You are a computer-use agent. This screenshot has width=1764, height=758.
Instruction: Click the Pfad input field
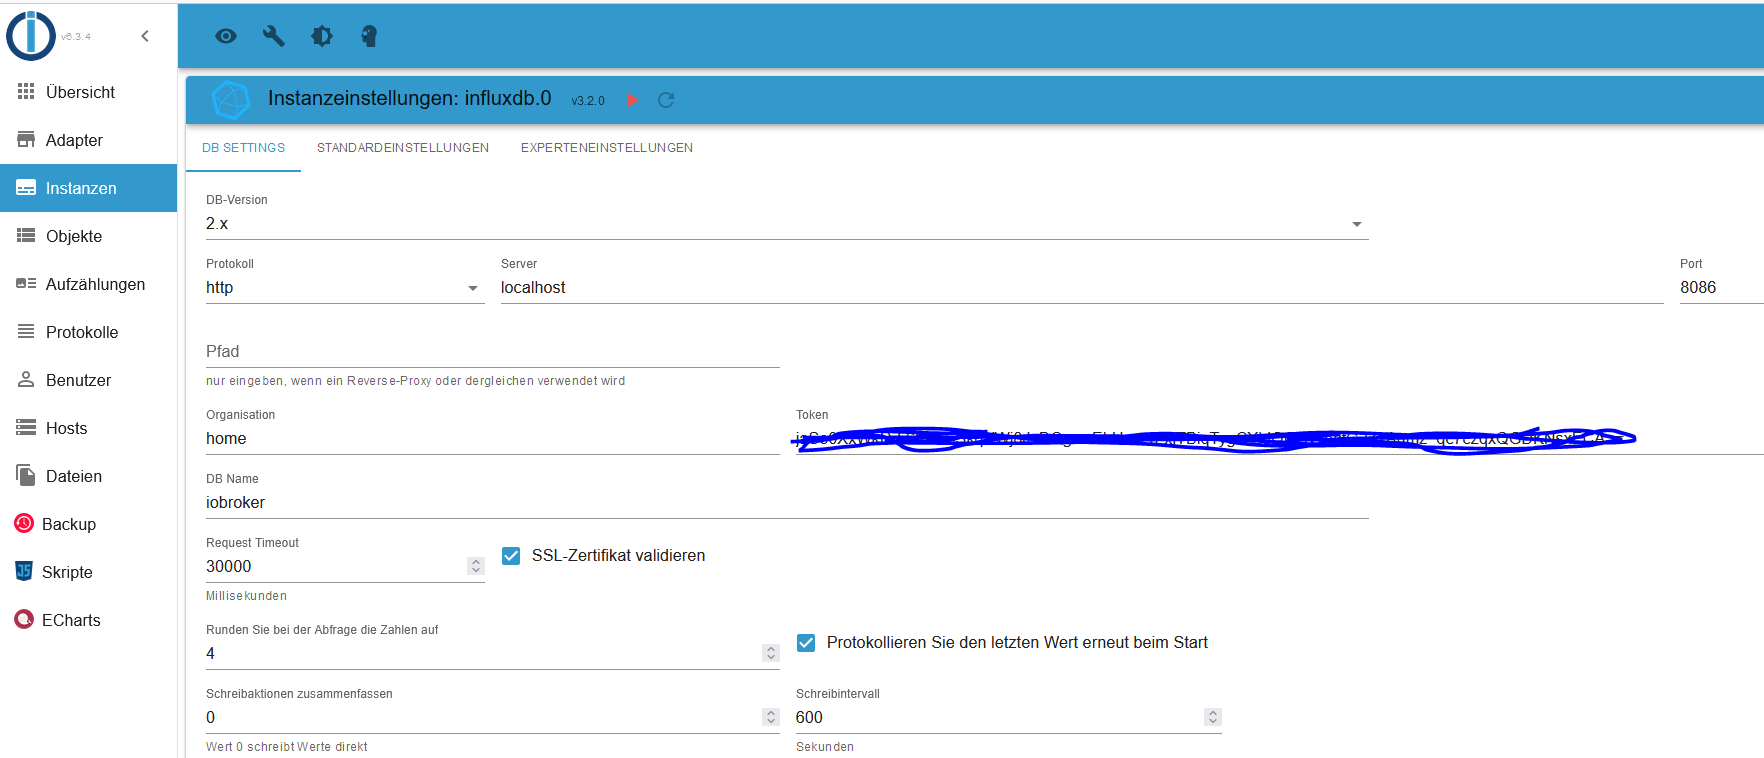tap(492, 352)
